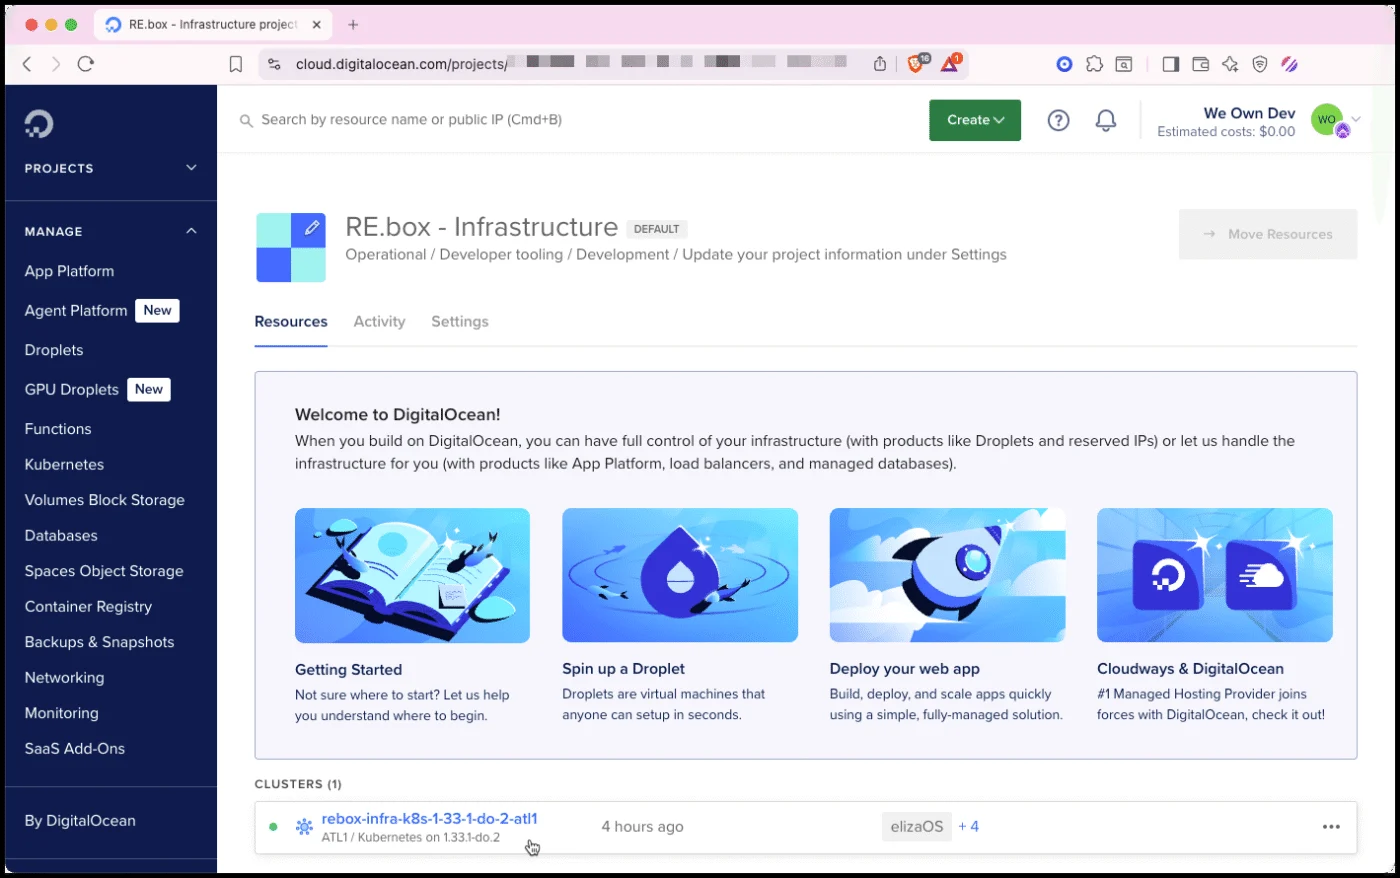Open the Deploy your web app rocket image
The width and height of the screenshot is (1400, 878).
[x=947, y=575]
